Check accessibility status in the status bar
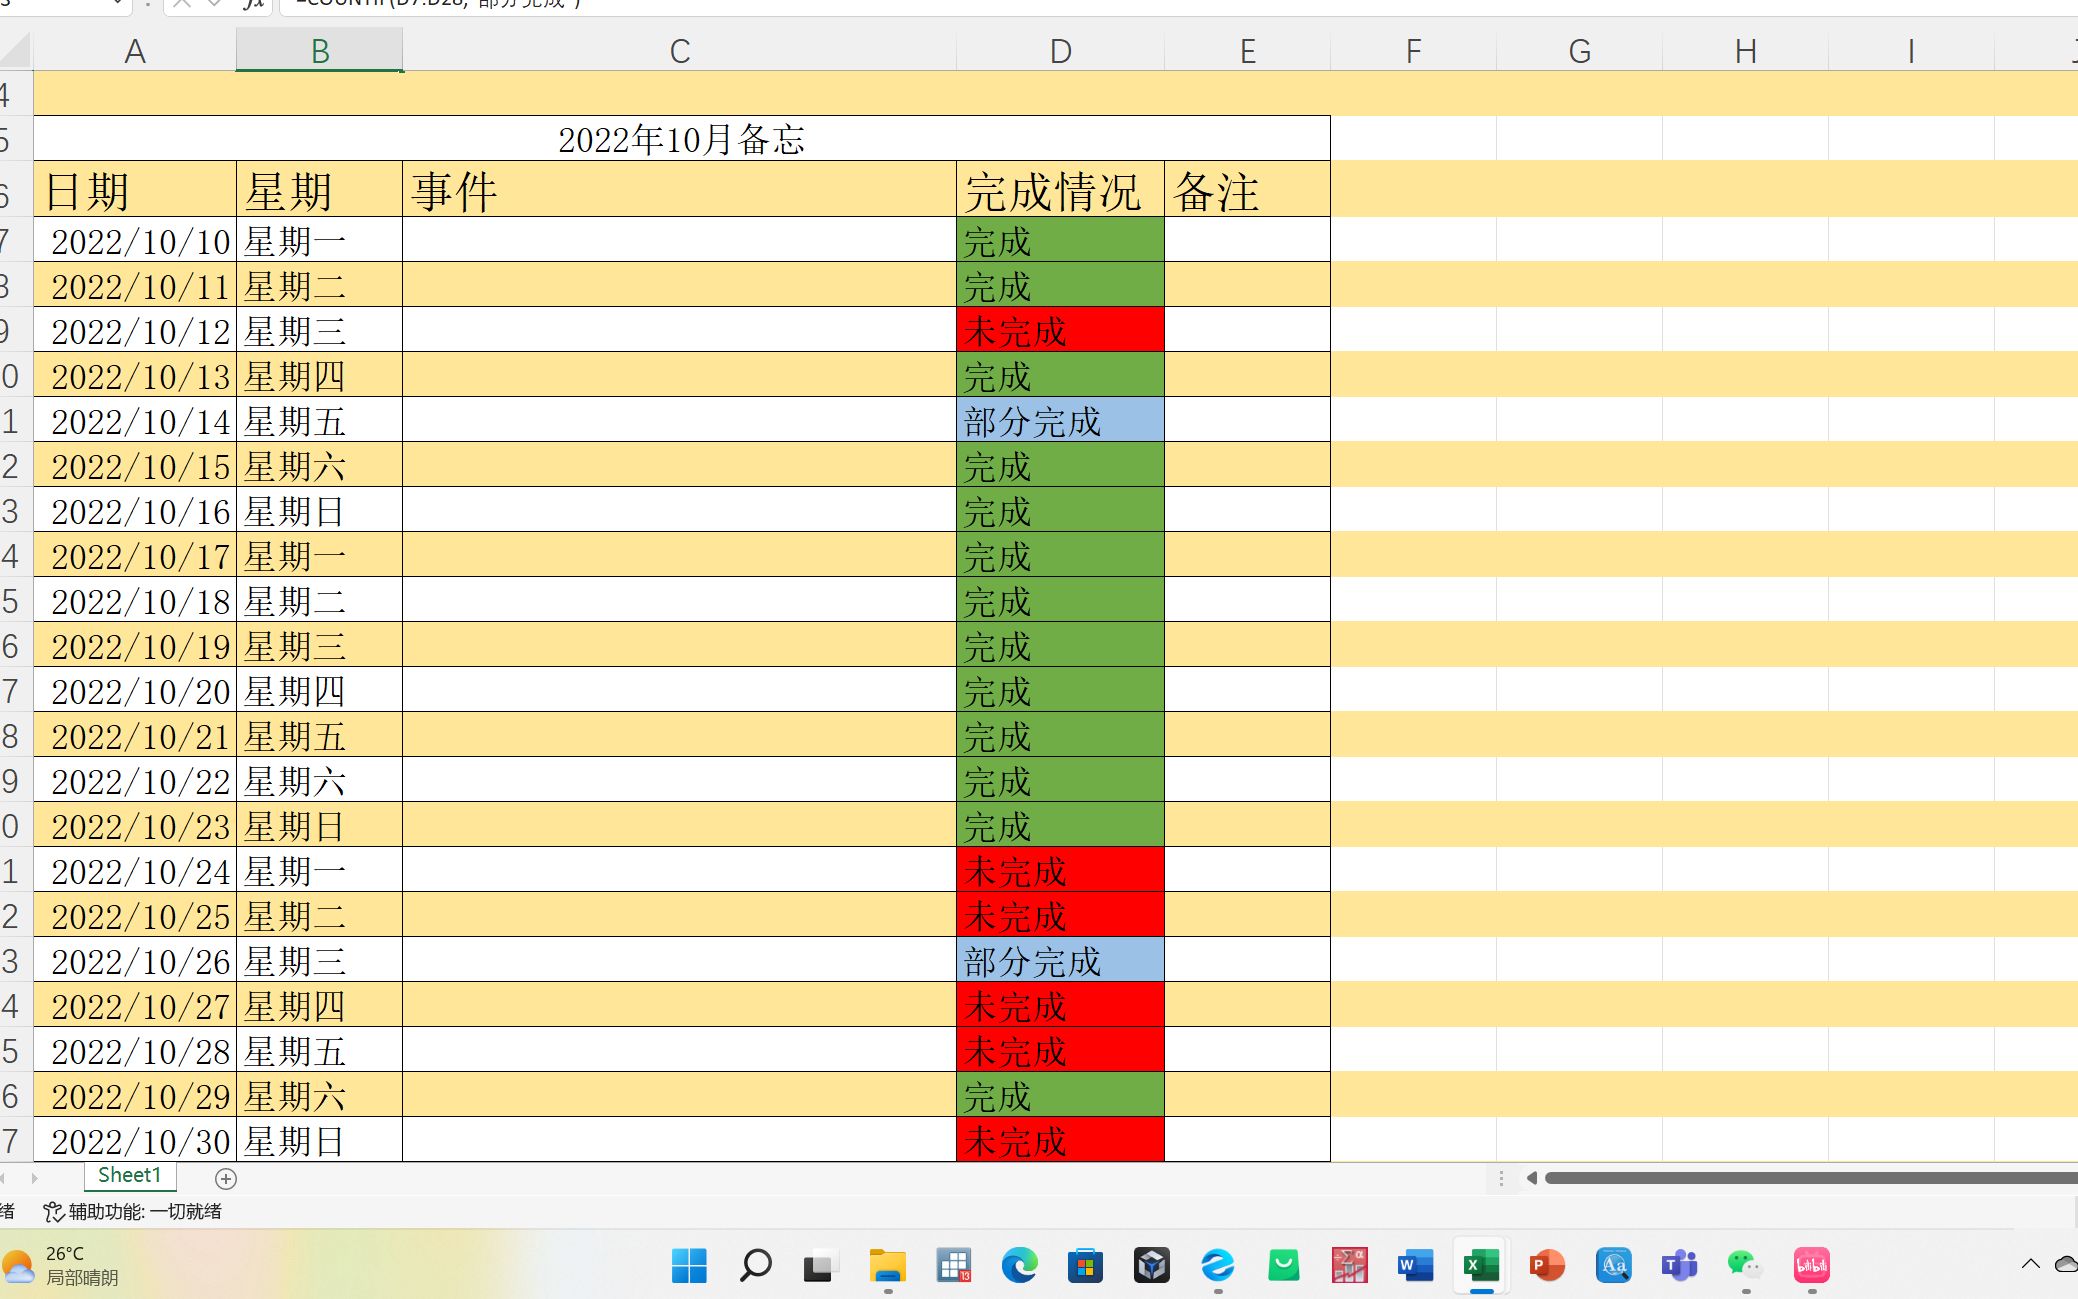The width and height of the screenshot is (2078, 1299). point(132,1212)
